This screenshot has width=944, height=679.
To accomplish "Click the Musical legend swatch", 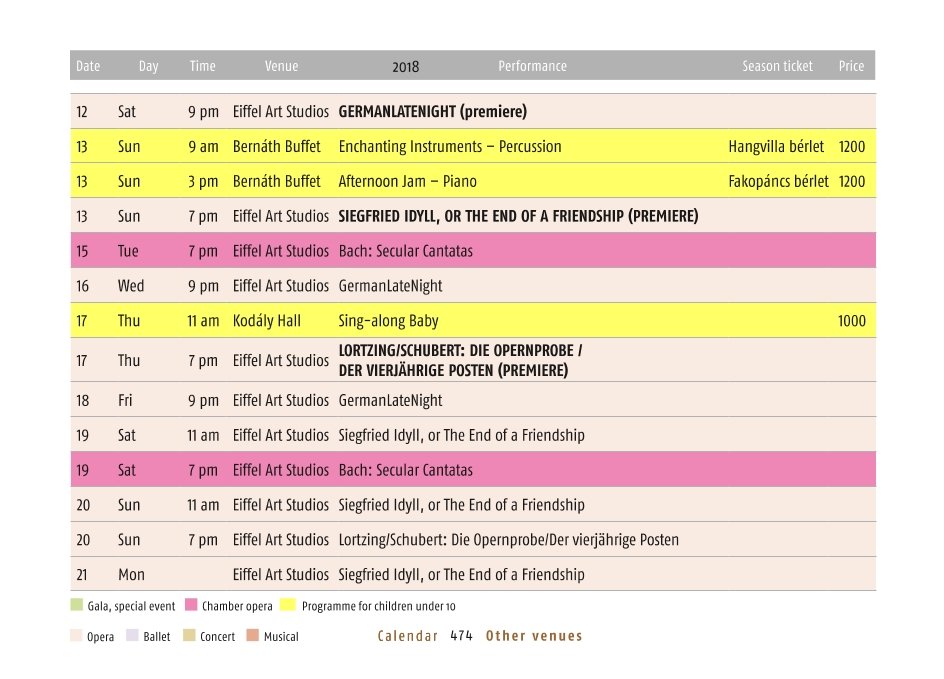I will pos(253,635).
